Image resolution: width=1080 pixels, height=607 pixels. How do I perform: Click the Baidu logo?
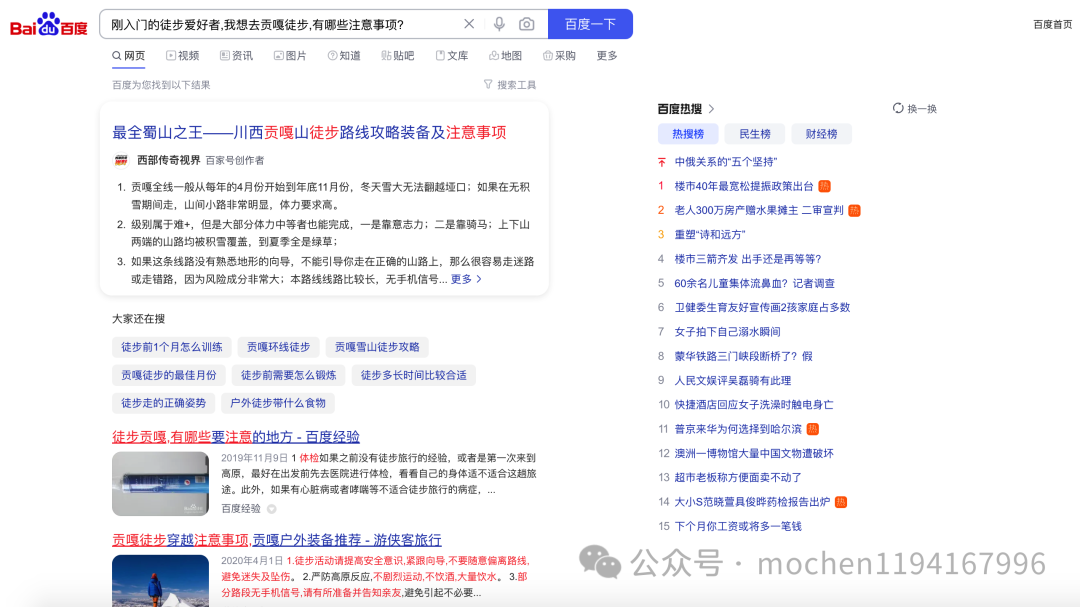point(49,25)
